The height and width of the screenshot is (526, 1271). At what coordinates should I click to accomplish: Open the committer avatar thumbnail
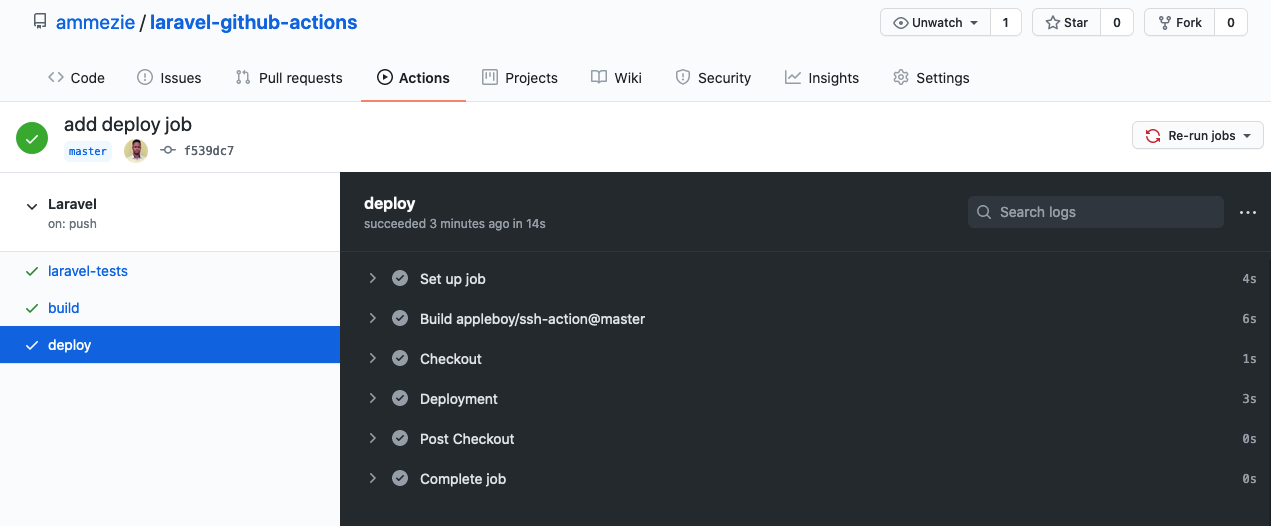click(x=136, y=151)
